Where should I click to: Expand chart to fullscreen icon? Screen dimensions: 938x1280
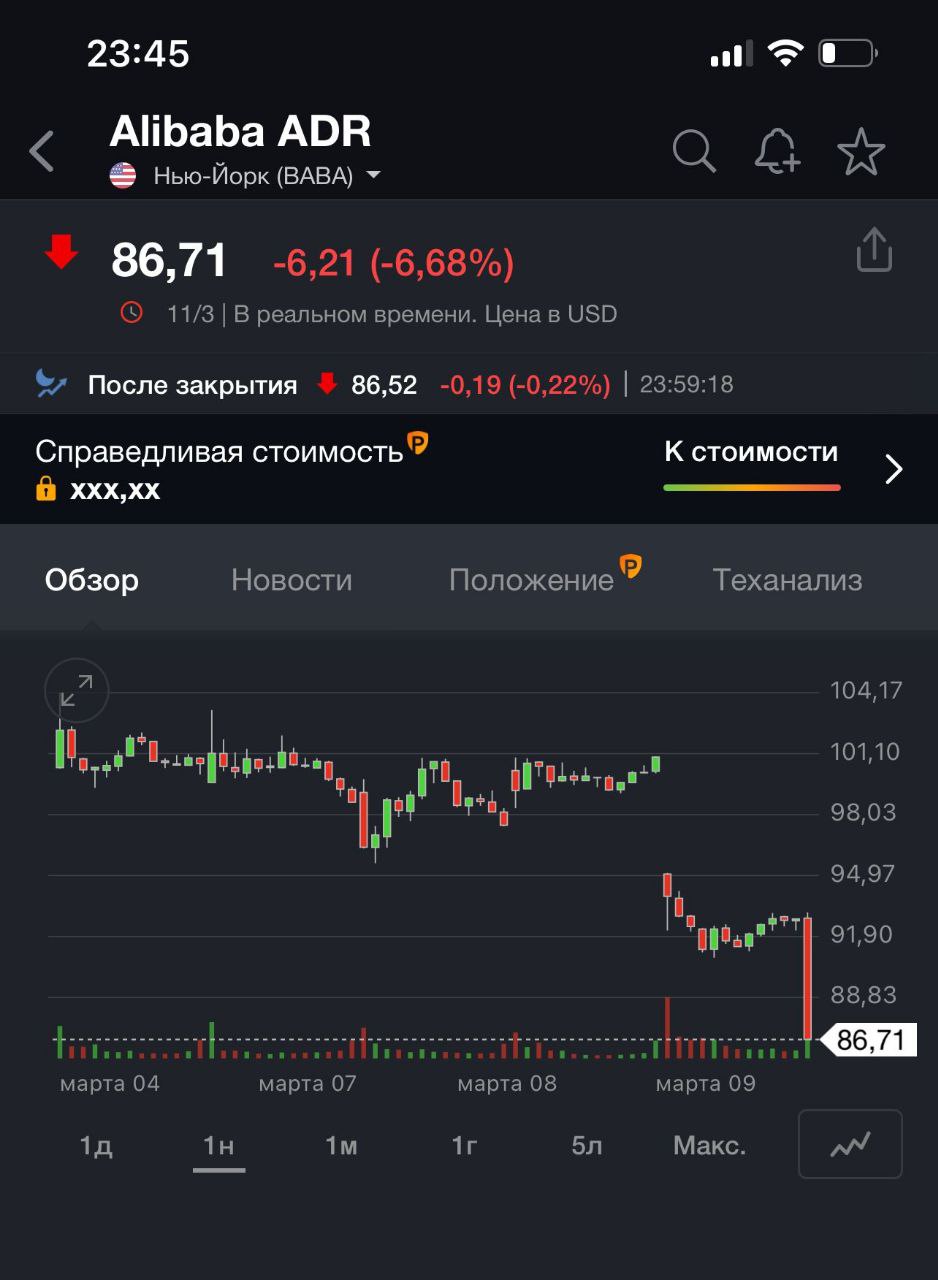coord(76,690)
